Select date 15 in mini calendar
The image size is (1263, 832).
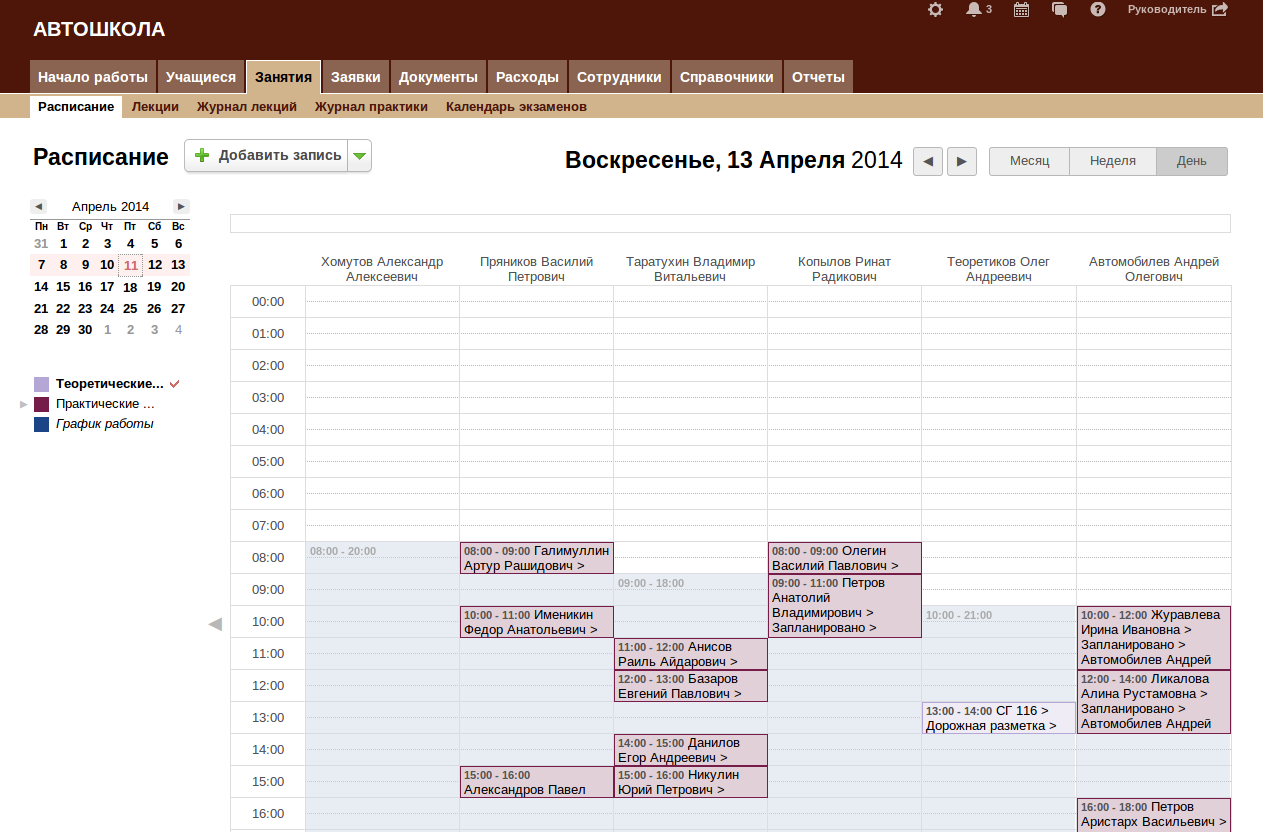pos(63,287)
